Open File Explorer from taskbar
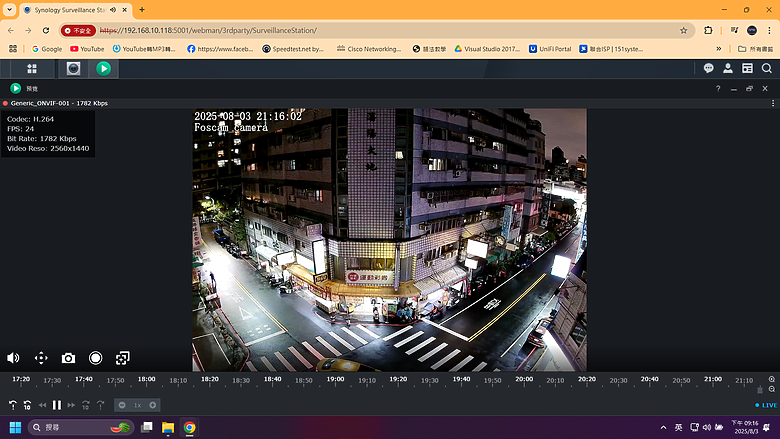This screenshot has height=439, width=780. 168,427
